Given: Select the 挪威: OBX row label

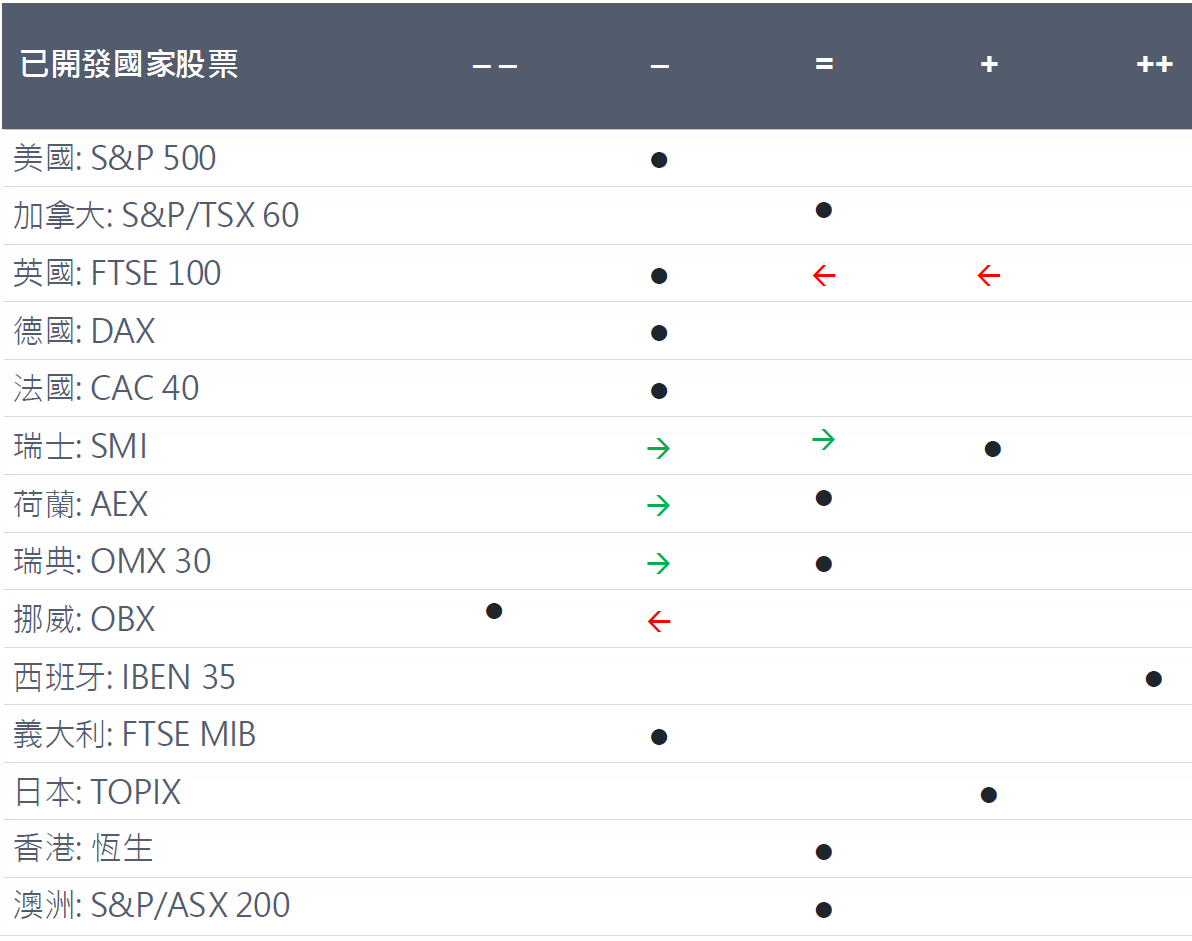Looking at the screenshot, I should tap(84, 619).
